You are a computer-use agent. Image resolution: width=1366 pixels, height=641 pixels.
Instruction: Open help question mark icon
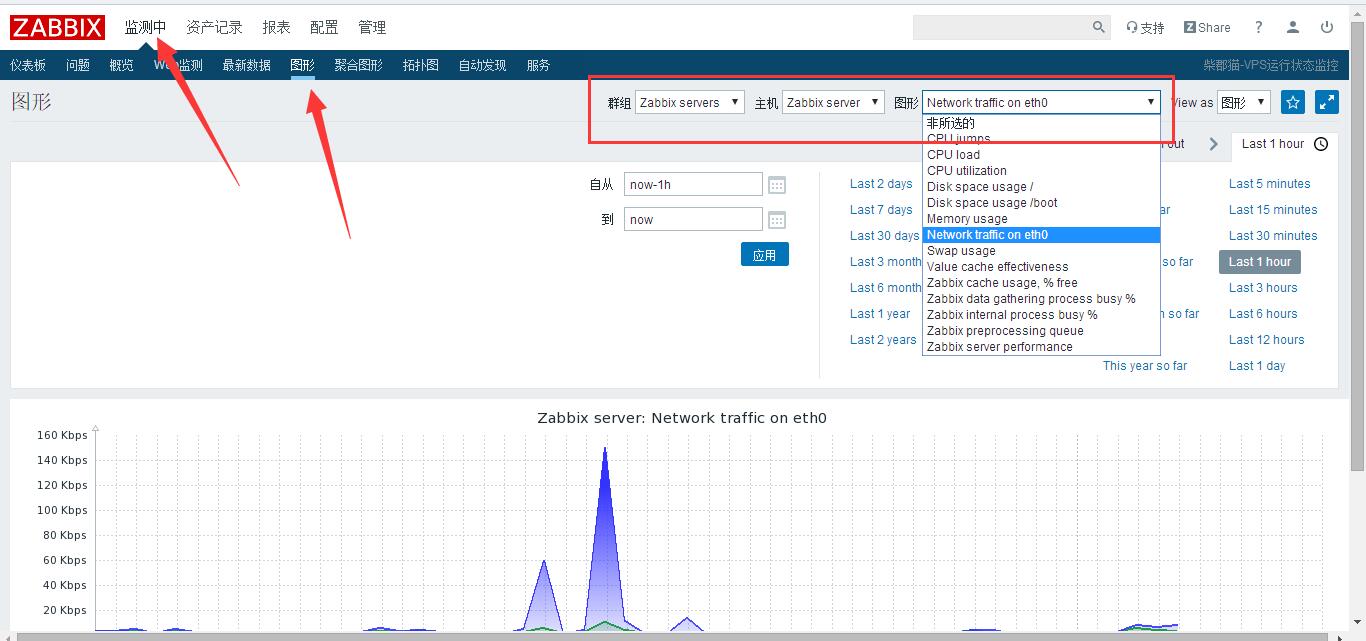click(x=1259, y=27)
